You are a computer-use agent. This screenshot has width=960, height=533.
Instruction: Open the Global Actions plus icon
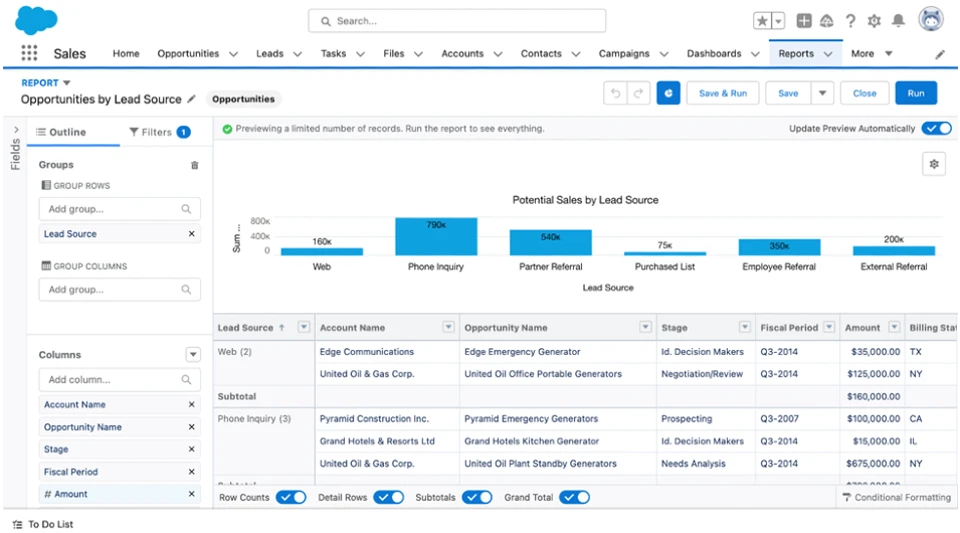tap(804, 21)
